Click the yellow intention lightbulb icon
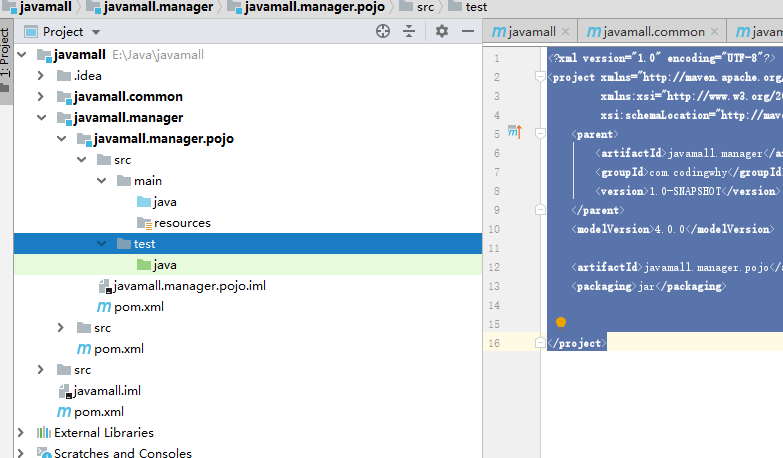Viewport: 783px width, 458px height. (x=561, y=323)
